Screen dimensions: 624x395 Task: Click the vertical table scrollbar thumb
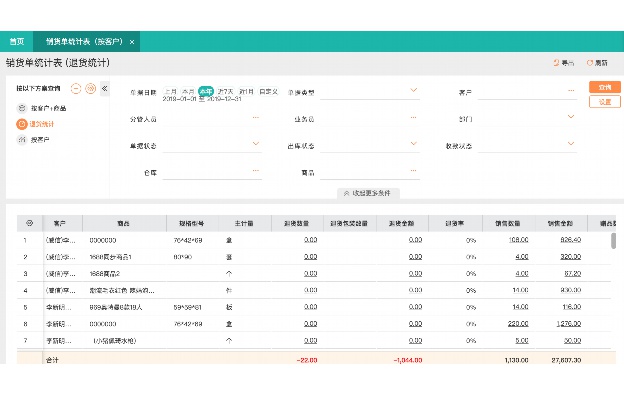[613, 241]
